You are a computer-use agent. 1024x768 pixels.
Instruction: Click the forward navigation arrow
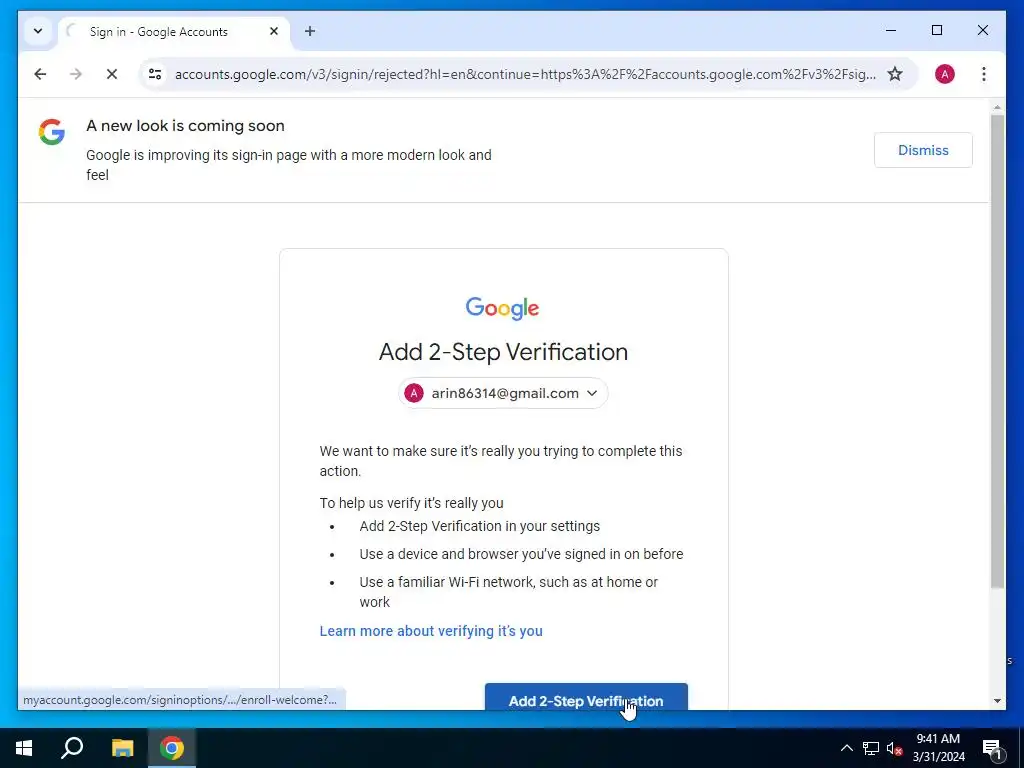[x=76, y=74]
